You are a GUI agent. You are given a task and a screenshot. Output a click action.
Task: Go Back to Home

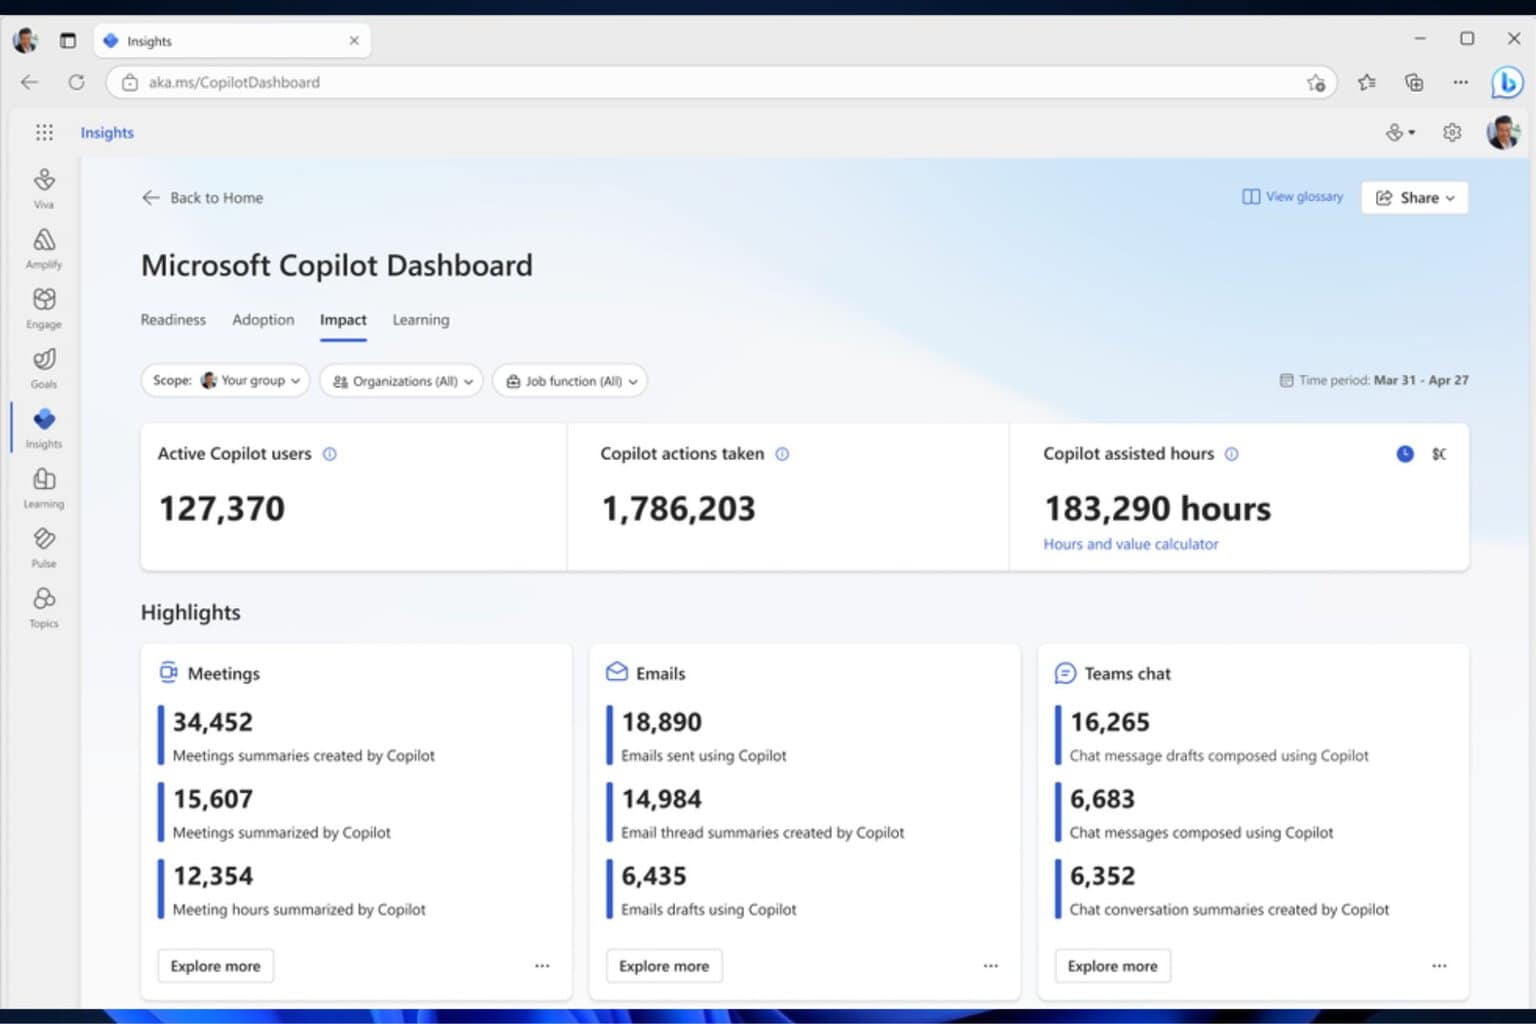pos(202,198)
